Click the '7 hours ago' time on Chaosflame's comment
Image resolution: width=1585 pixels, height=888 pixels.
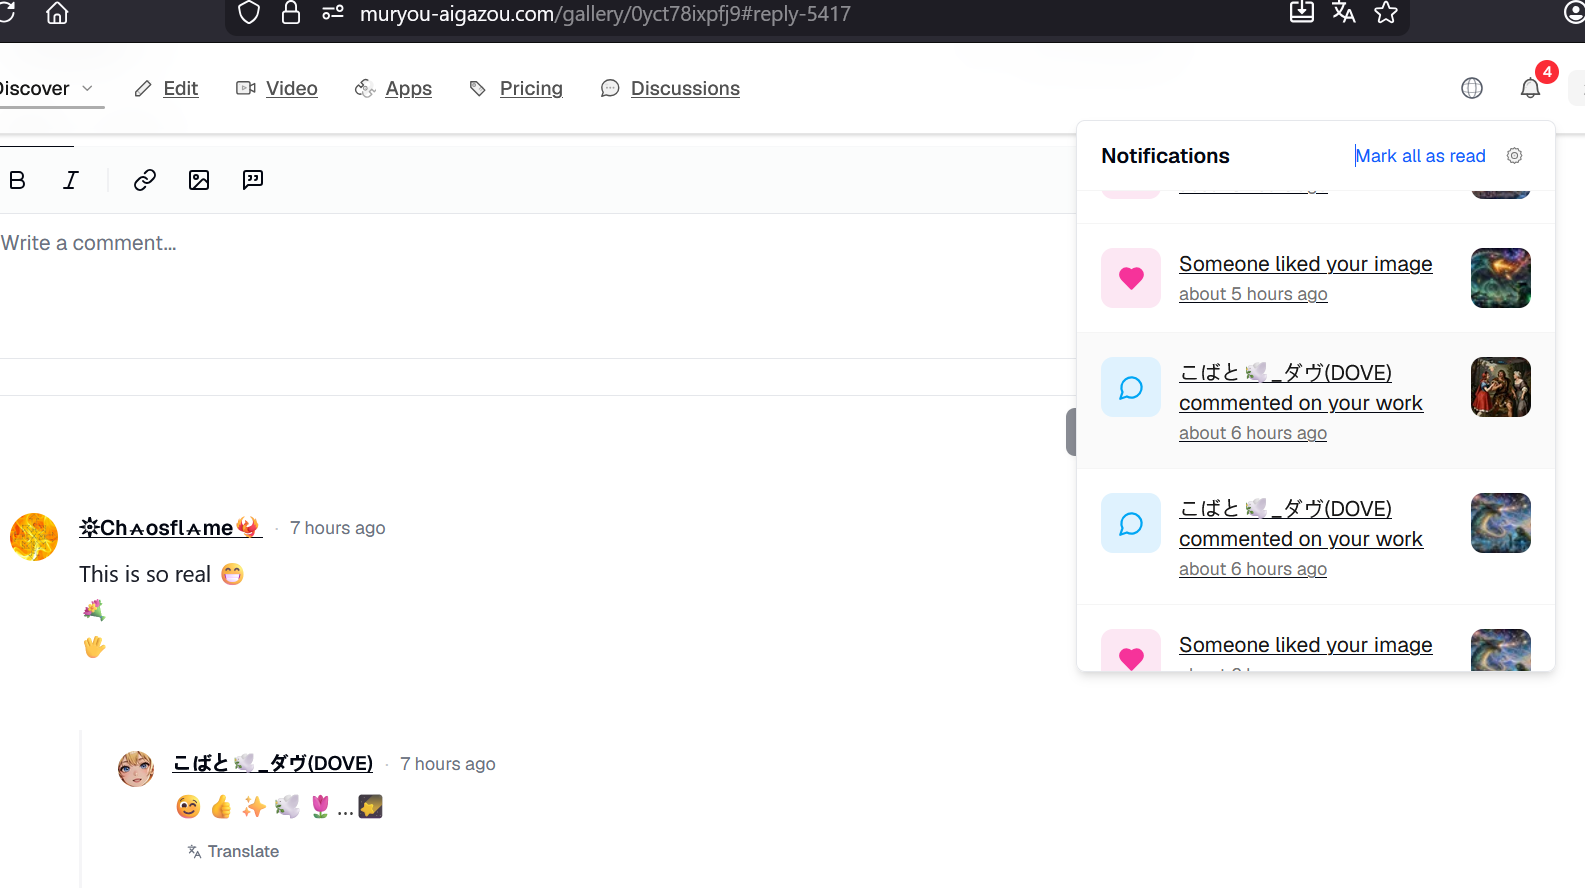point(337,528)
